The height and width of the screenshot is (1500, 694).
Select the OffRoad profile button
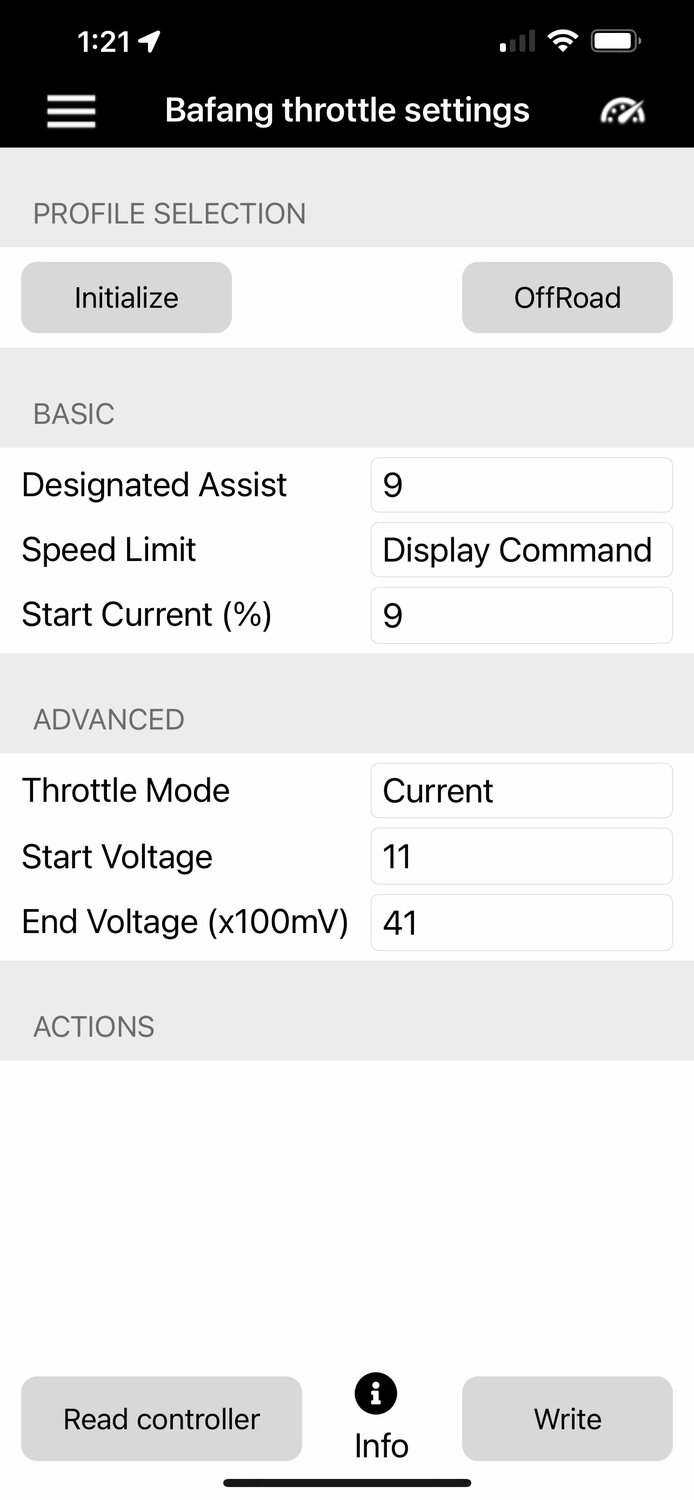[567, 298]
